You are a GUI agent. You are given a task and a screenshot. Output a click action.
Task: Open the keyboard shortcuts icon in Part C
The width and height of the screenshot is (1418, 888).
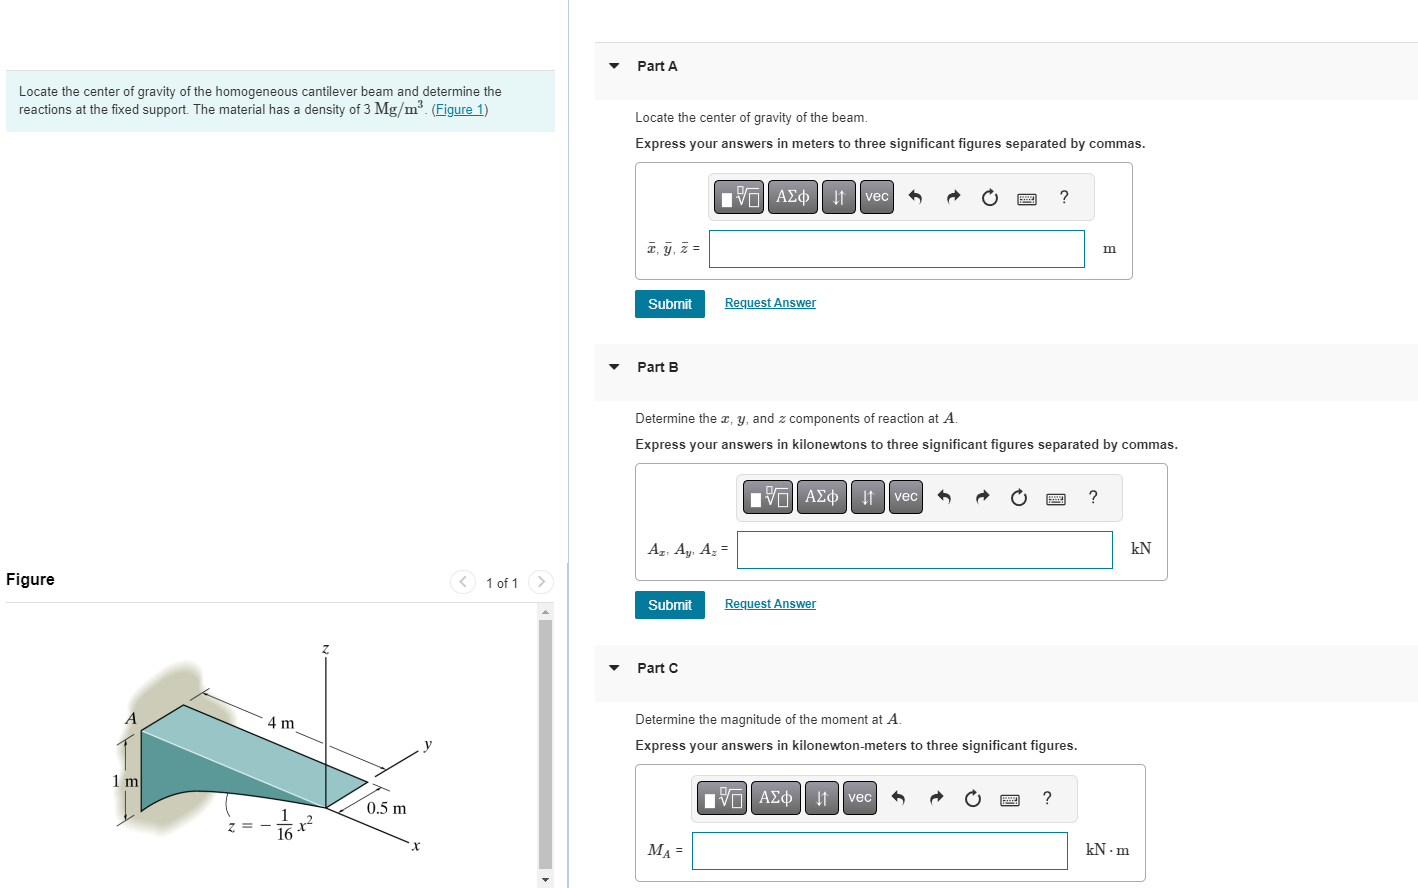(x=1009, y=798)
